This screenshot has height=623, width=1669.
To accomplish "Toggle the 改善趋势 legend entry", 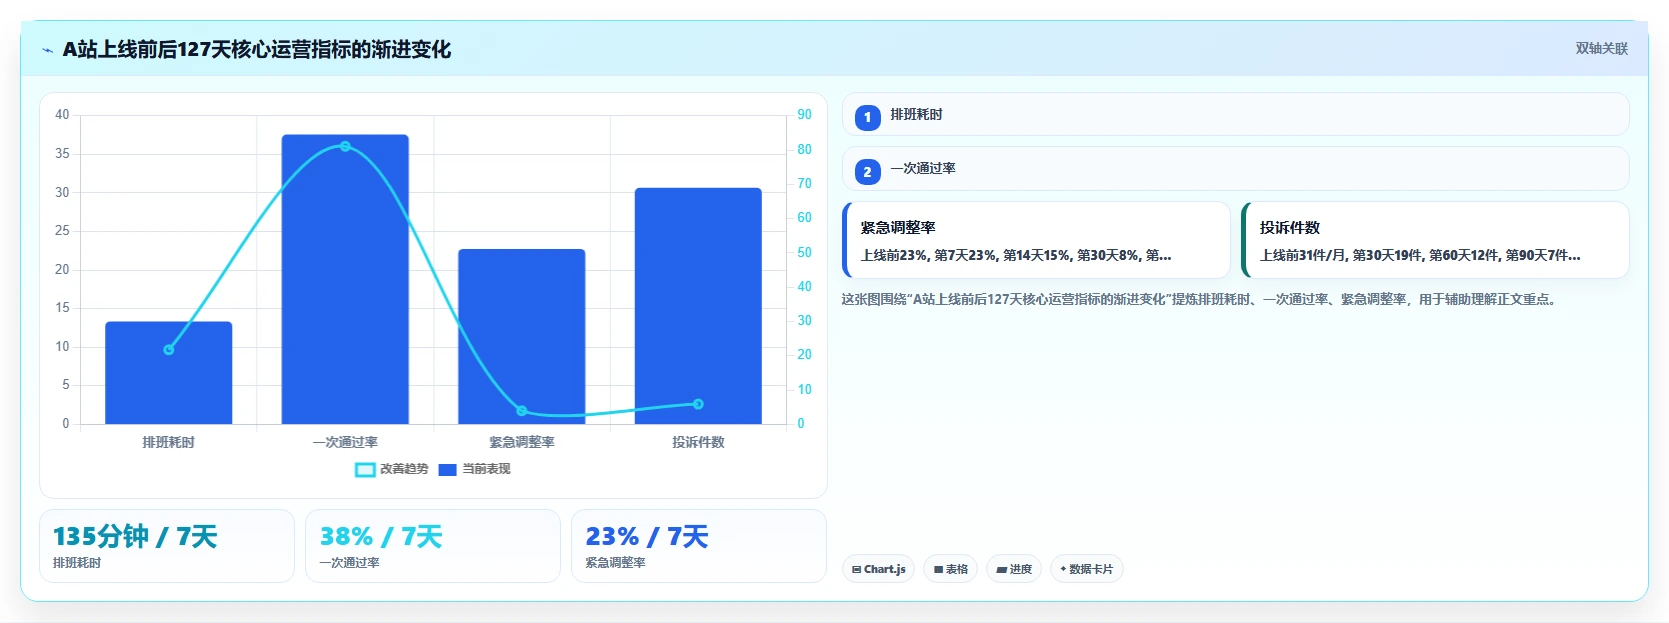I will pyautogui.click(x=392, y=469).
